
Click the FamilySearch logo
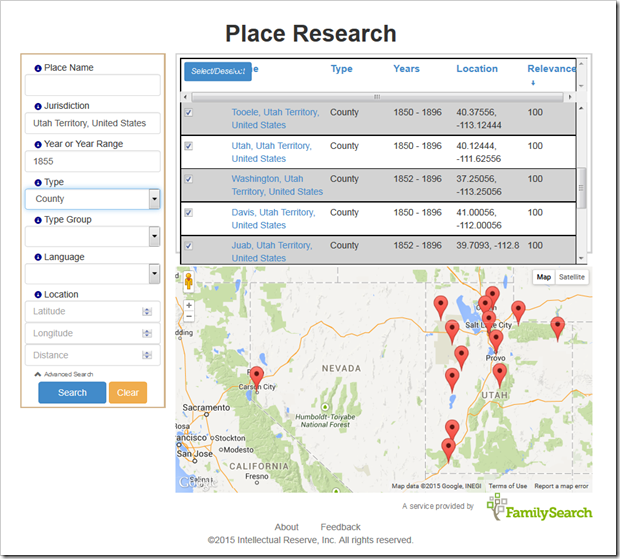point(539,507)
